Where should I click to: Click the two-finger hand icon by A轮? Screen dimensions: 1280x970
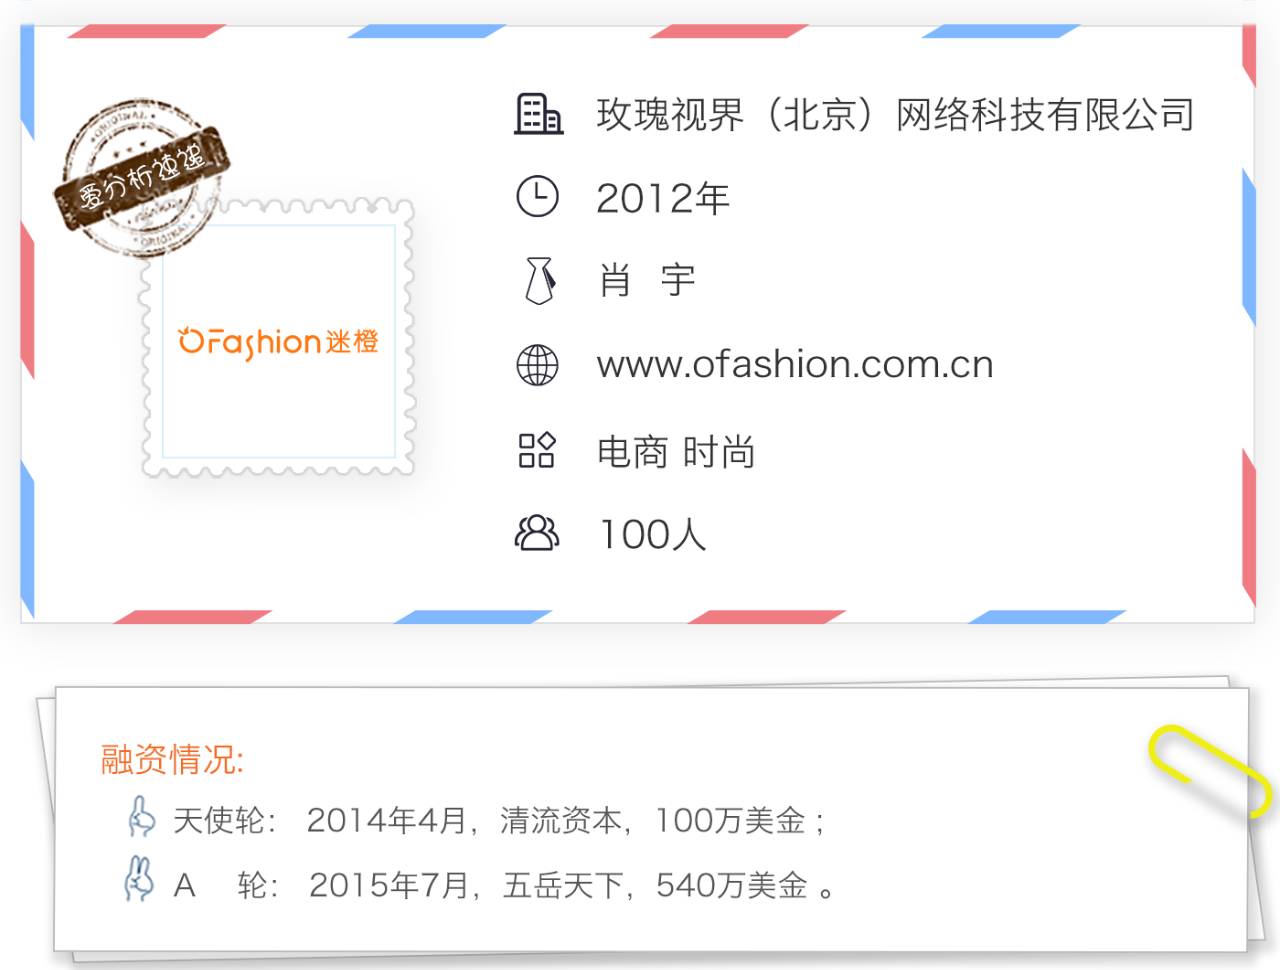[x=139, y=879]
